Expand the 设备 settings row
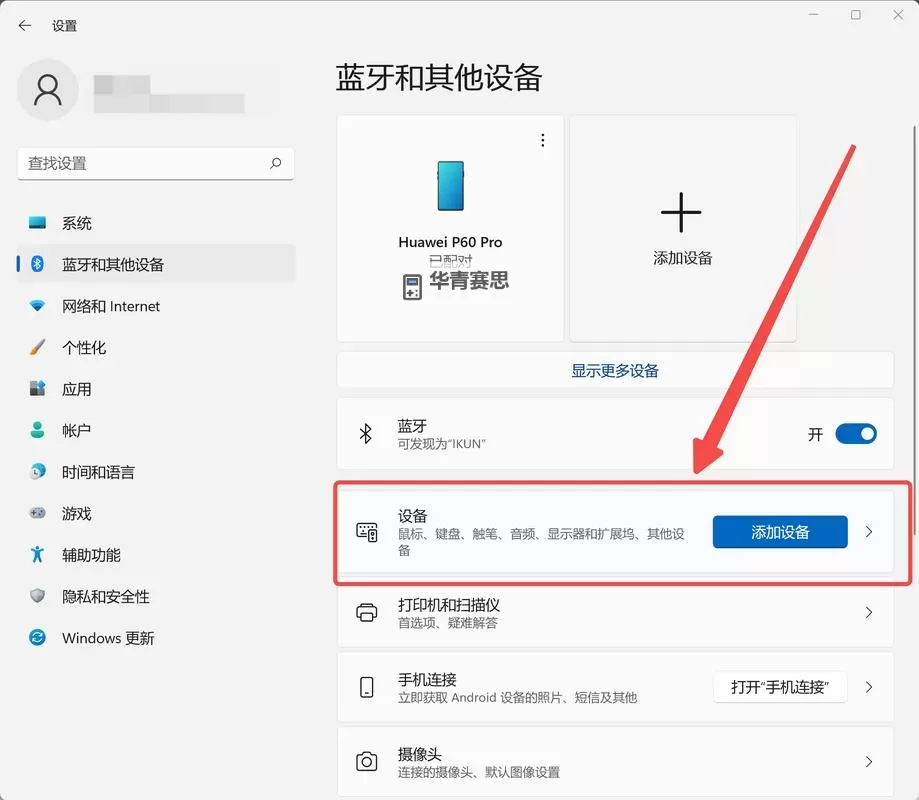 (868, 531)
